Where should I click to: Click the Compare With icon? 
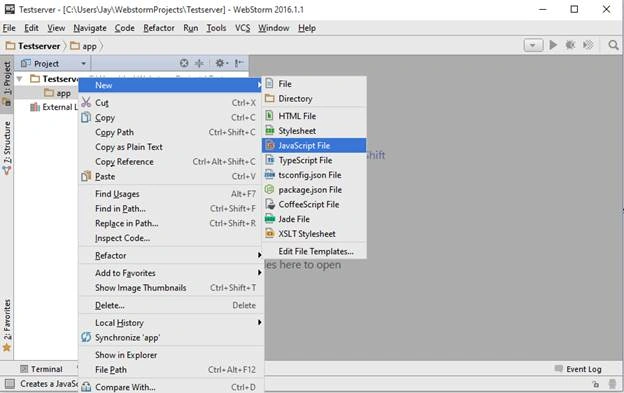[x=86, y=387]
